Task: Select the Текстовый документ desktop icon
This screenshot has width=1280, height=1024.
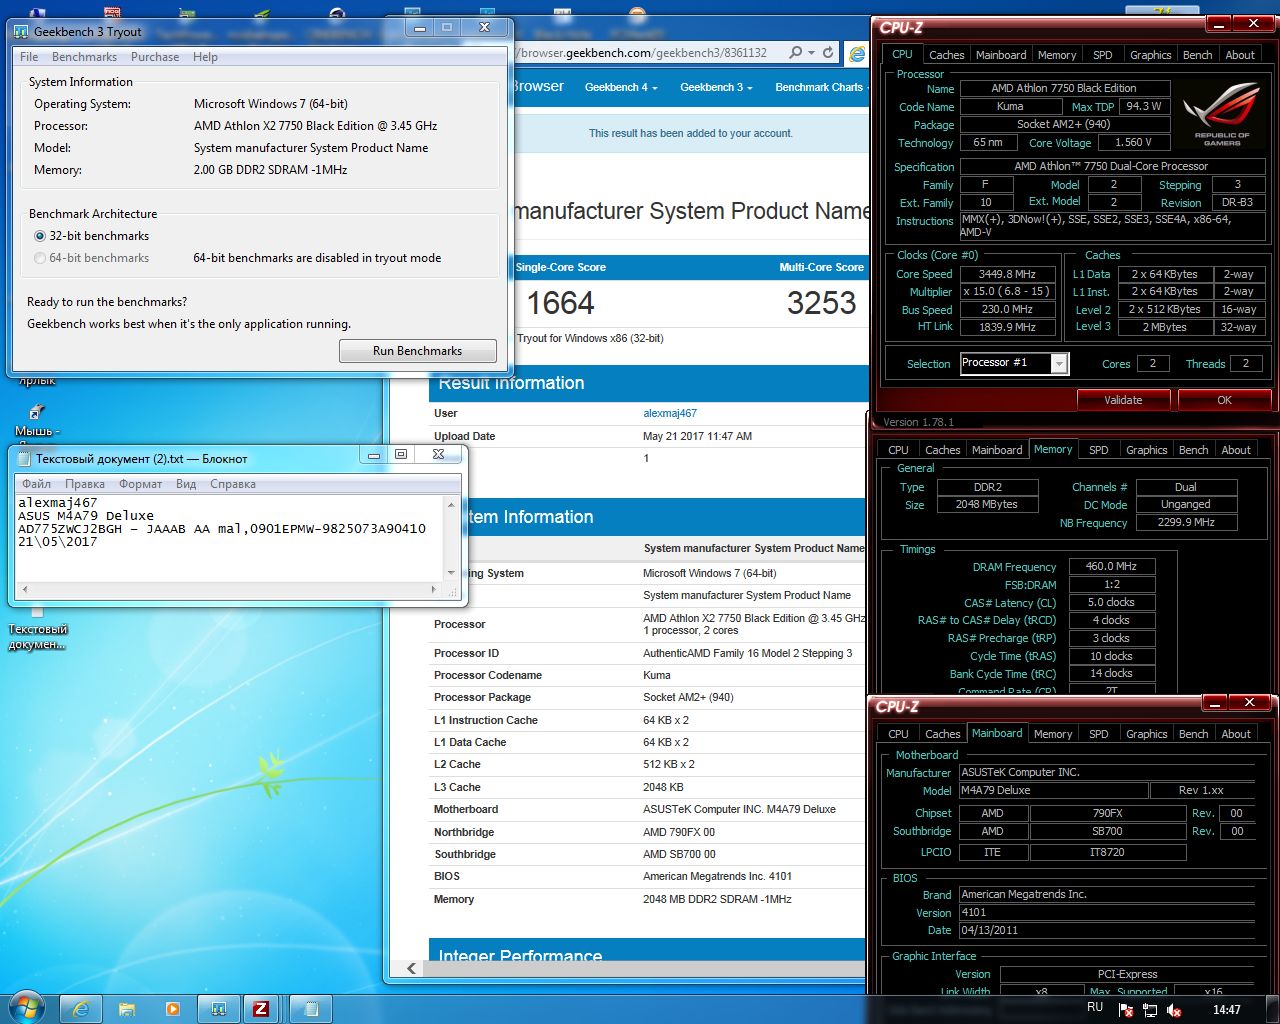Action: click(37, 628)
